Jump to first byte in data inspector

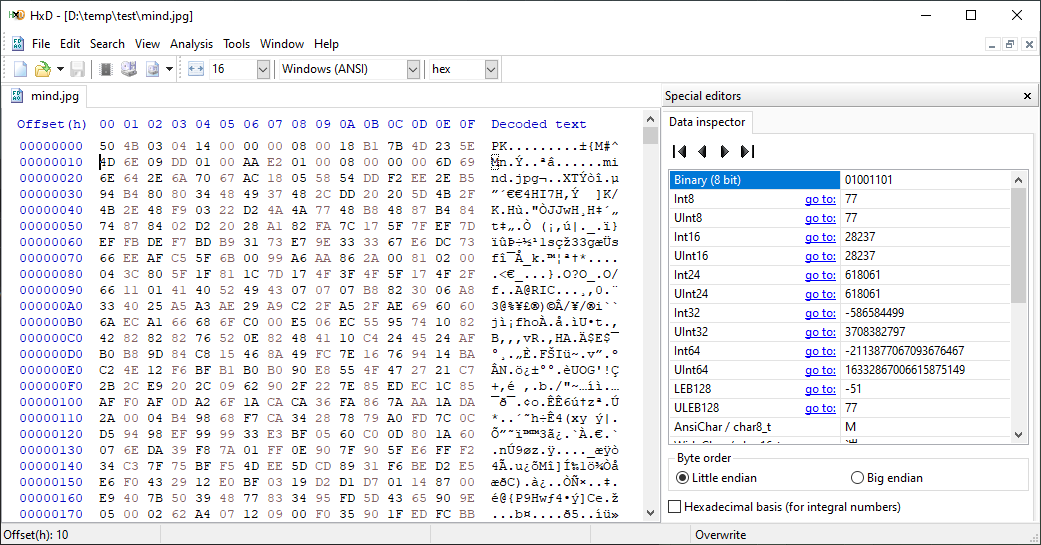tap(679, 152)
